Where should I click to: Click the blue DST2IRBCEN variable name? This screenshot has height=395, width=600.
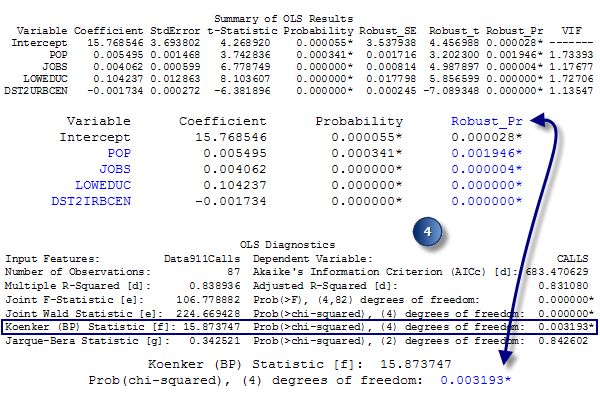tap(91, 201)
